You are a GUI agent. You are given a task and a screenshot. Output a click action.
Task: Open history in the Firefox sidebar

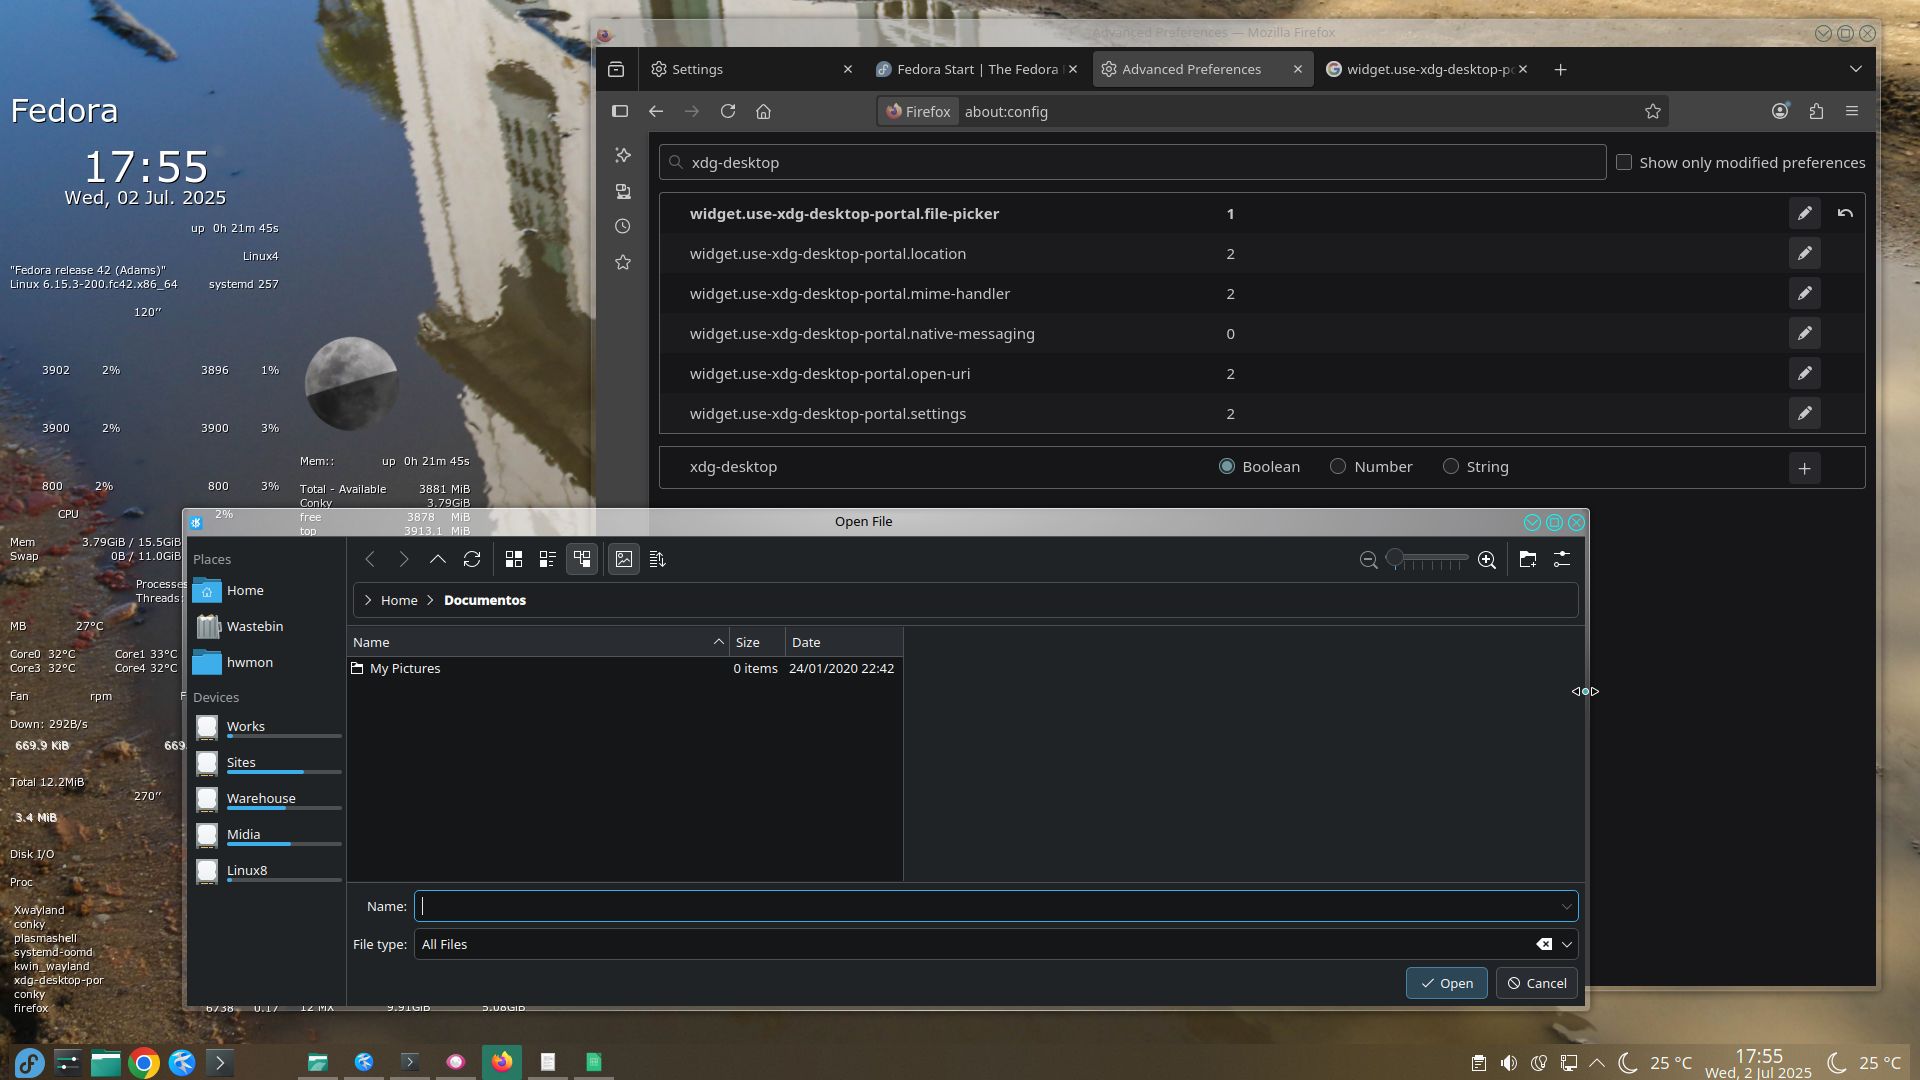(x=623, y=226)
